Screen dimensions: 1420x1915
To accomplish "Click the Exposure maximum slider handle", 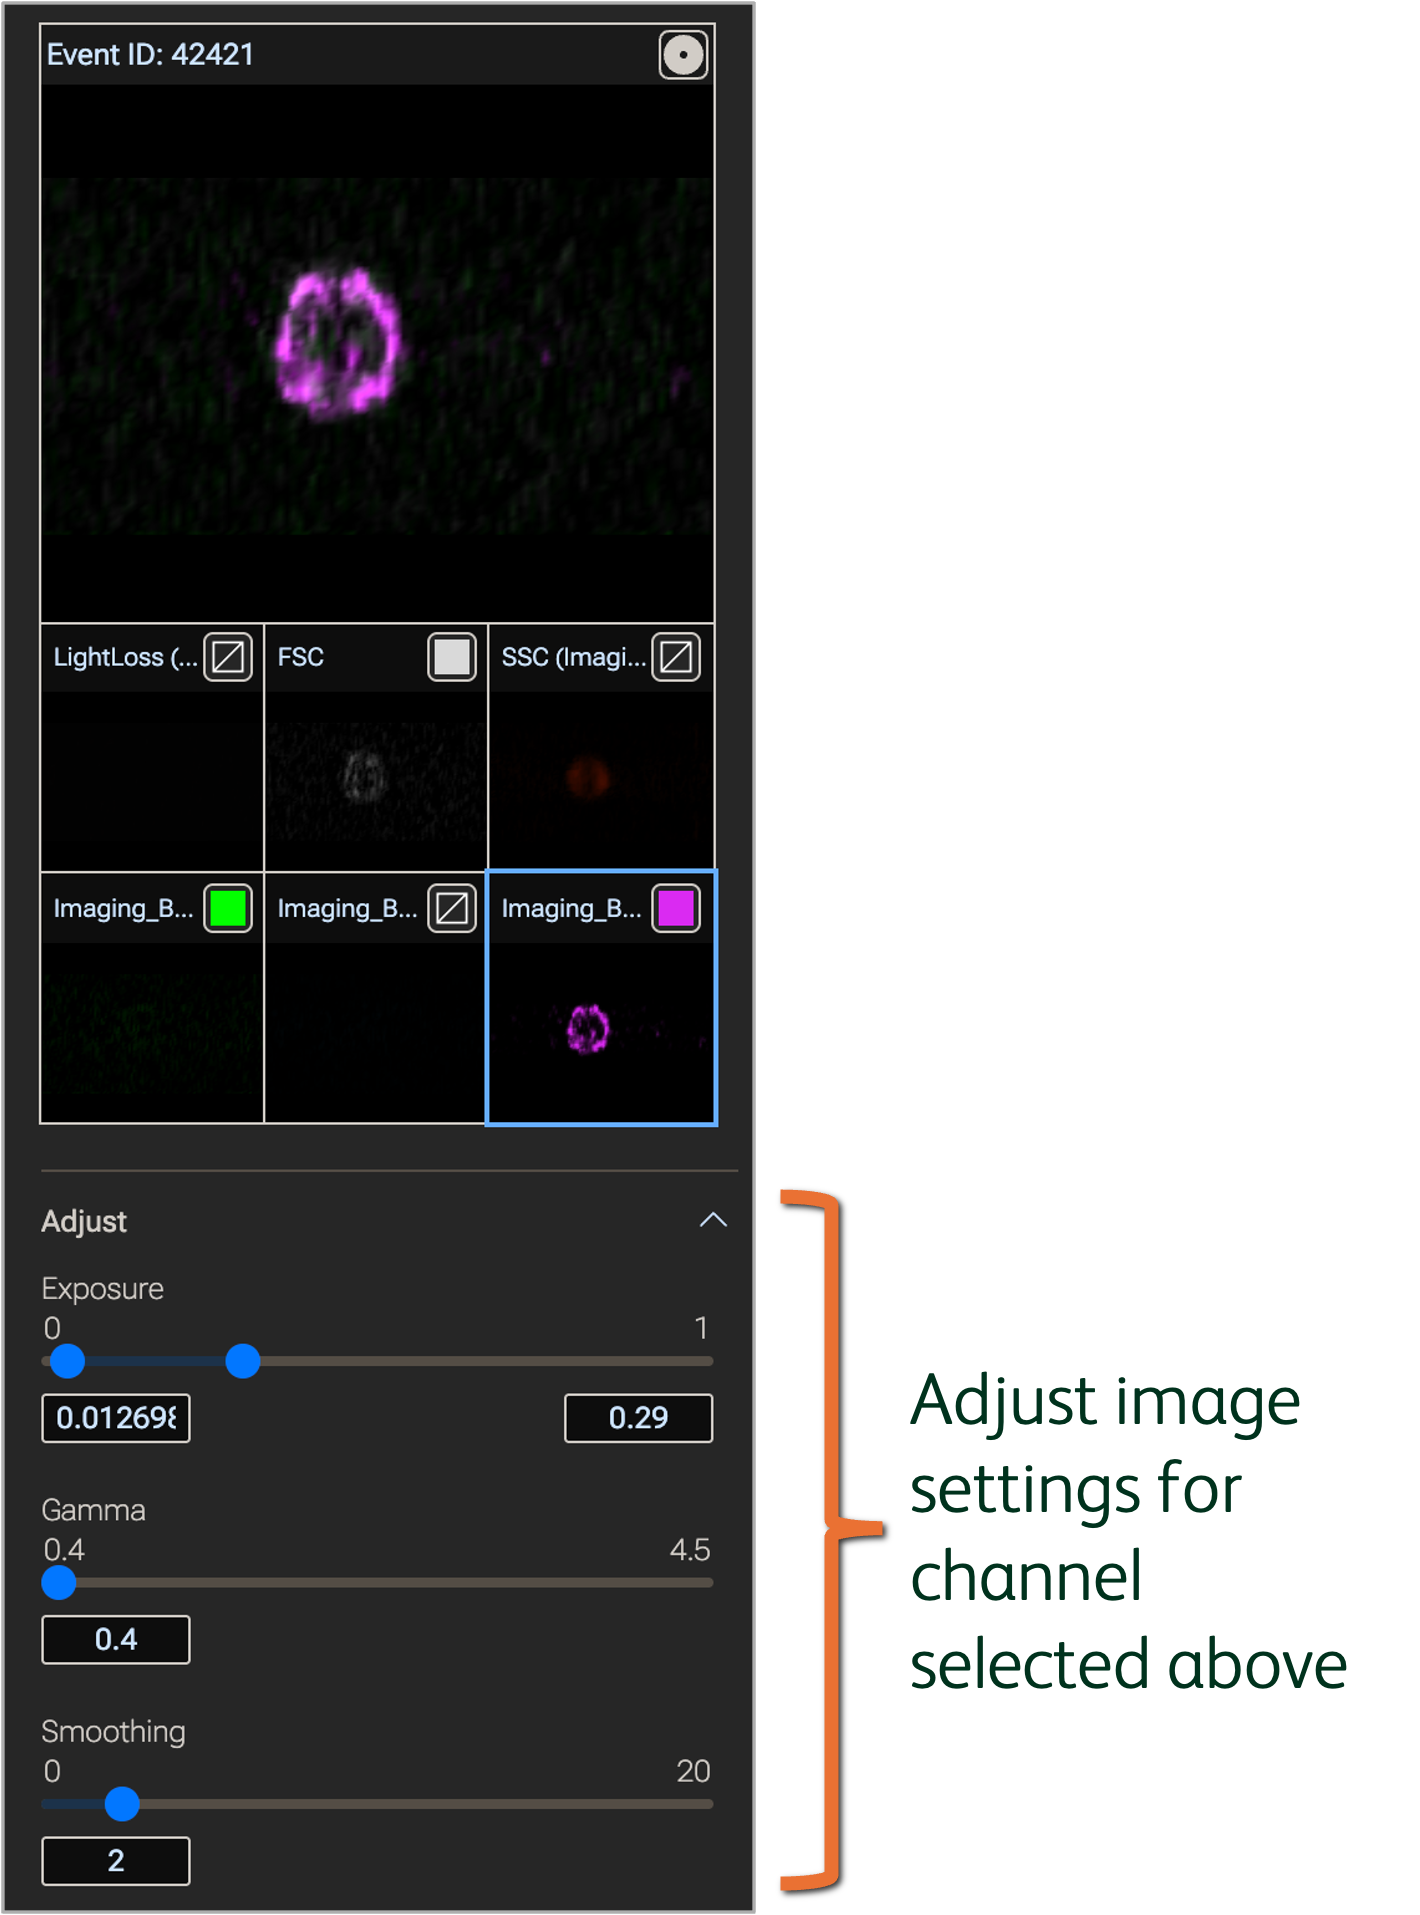I will 243,1361.
